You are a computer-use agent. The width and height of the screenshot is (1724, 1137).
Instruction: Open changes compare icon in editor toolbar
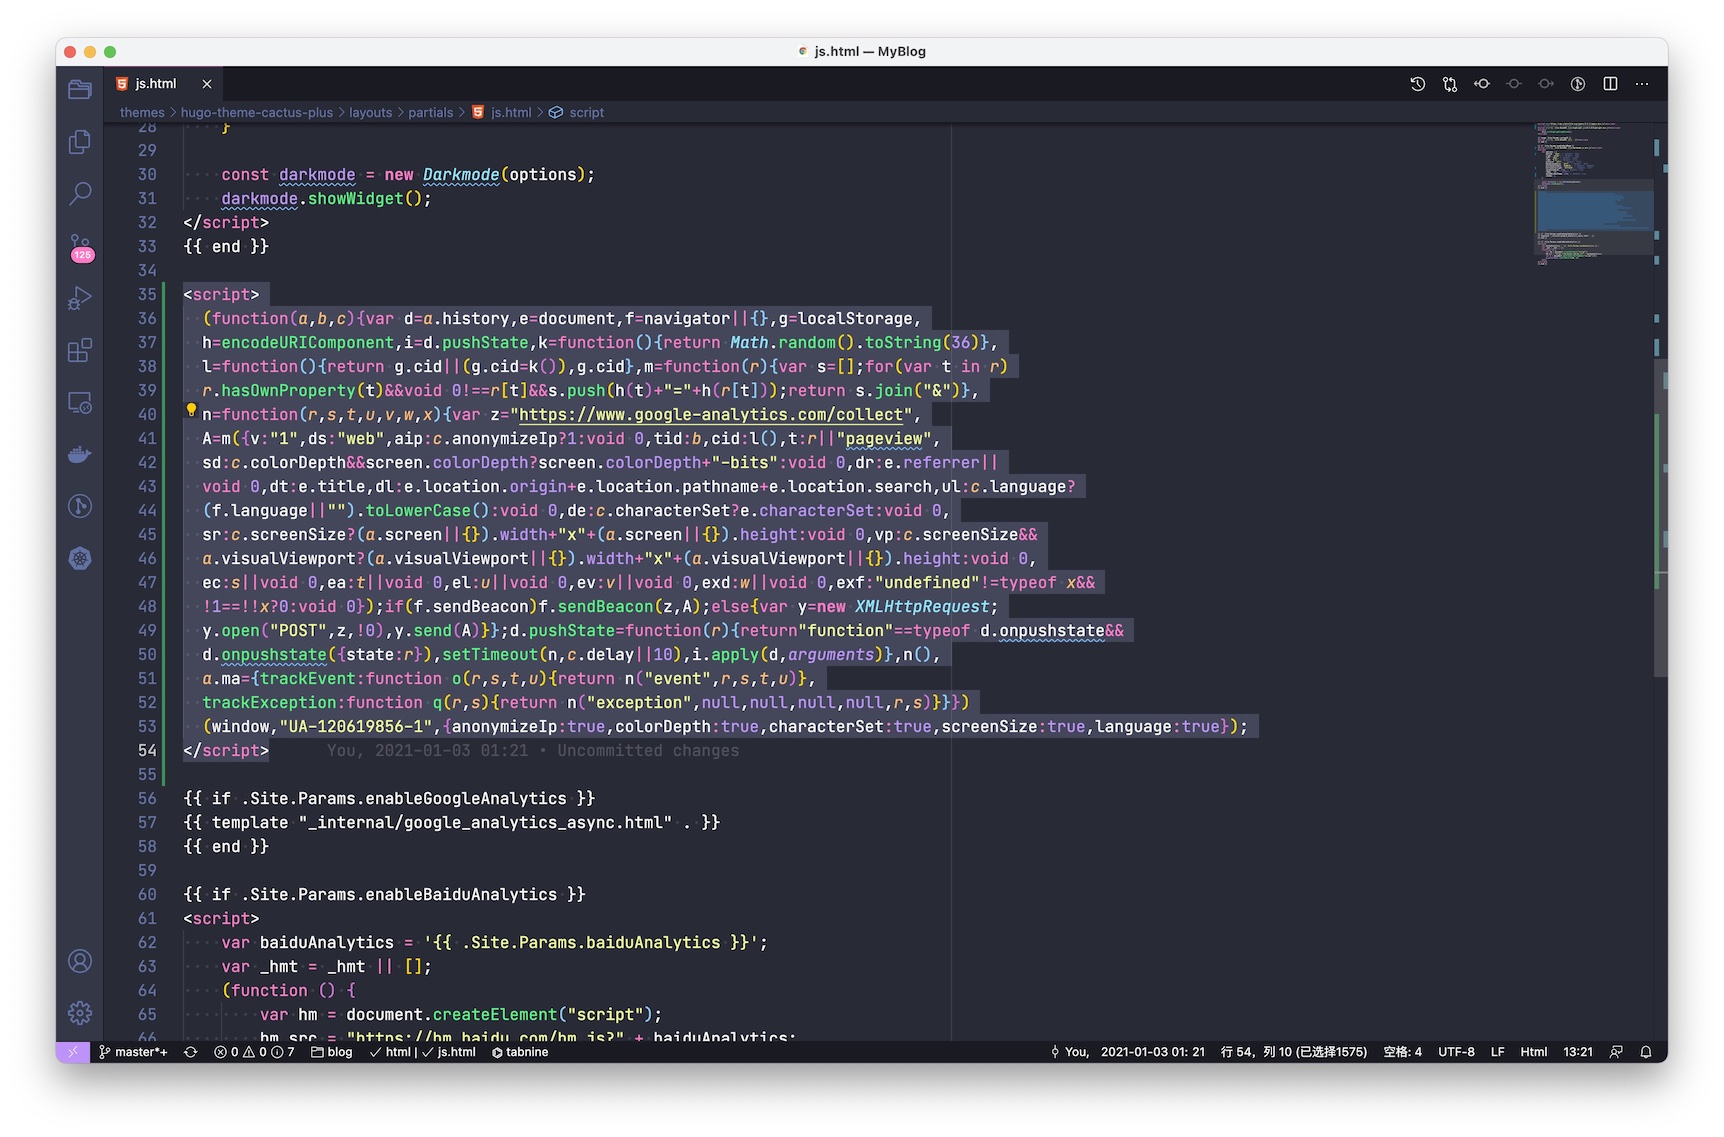tap(1450, 84)
